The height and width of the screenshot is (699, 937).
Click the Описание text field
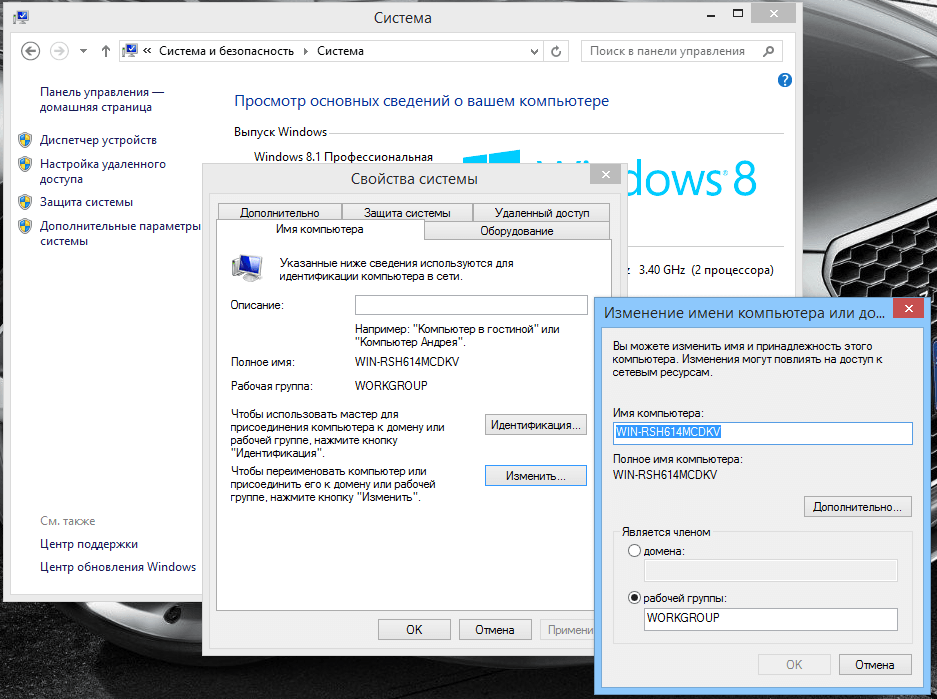[471, 305]
